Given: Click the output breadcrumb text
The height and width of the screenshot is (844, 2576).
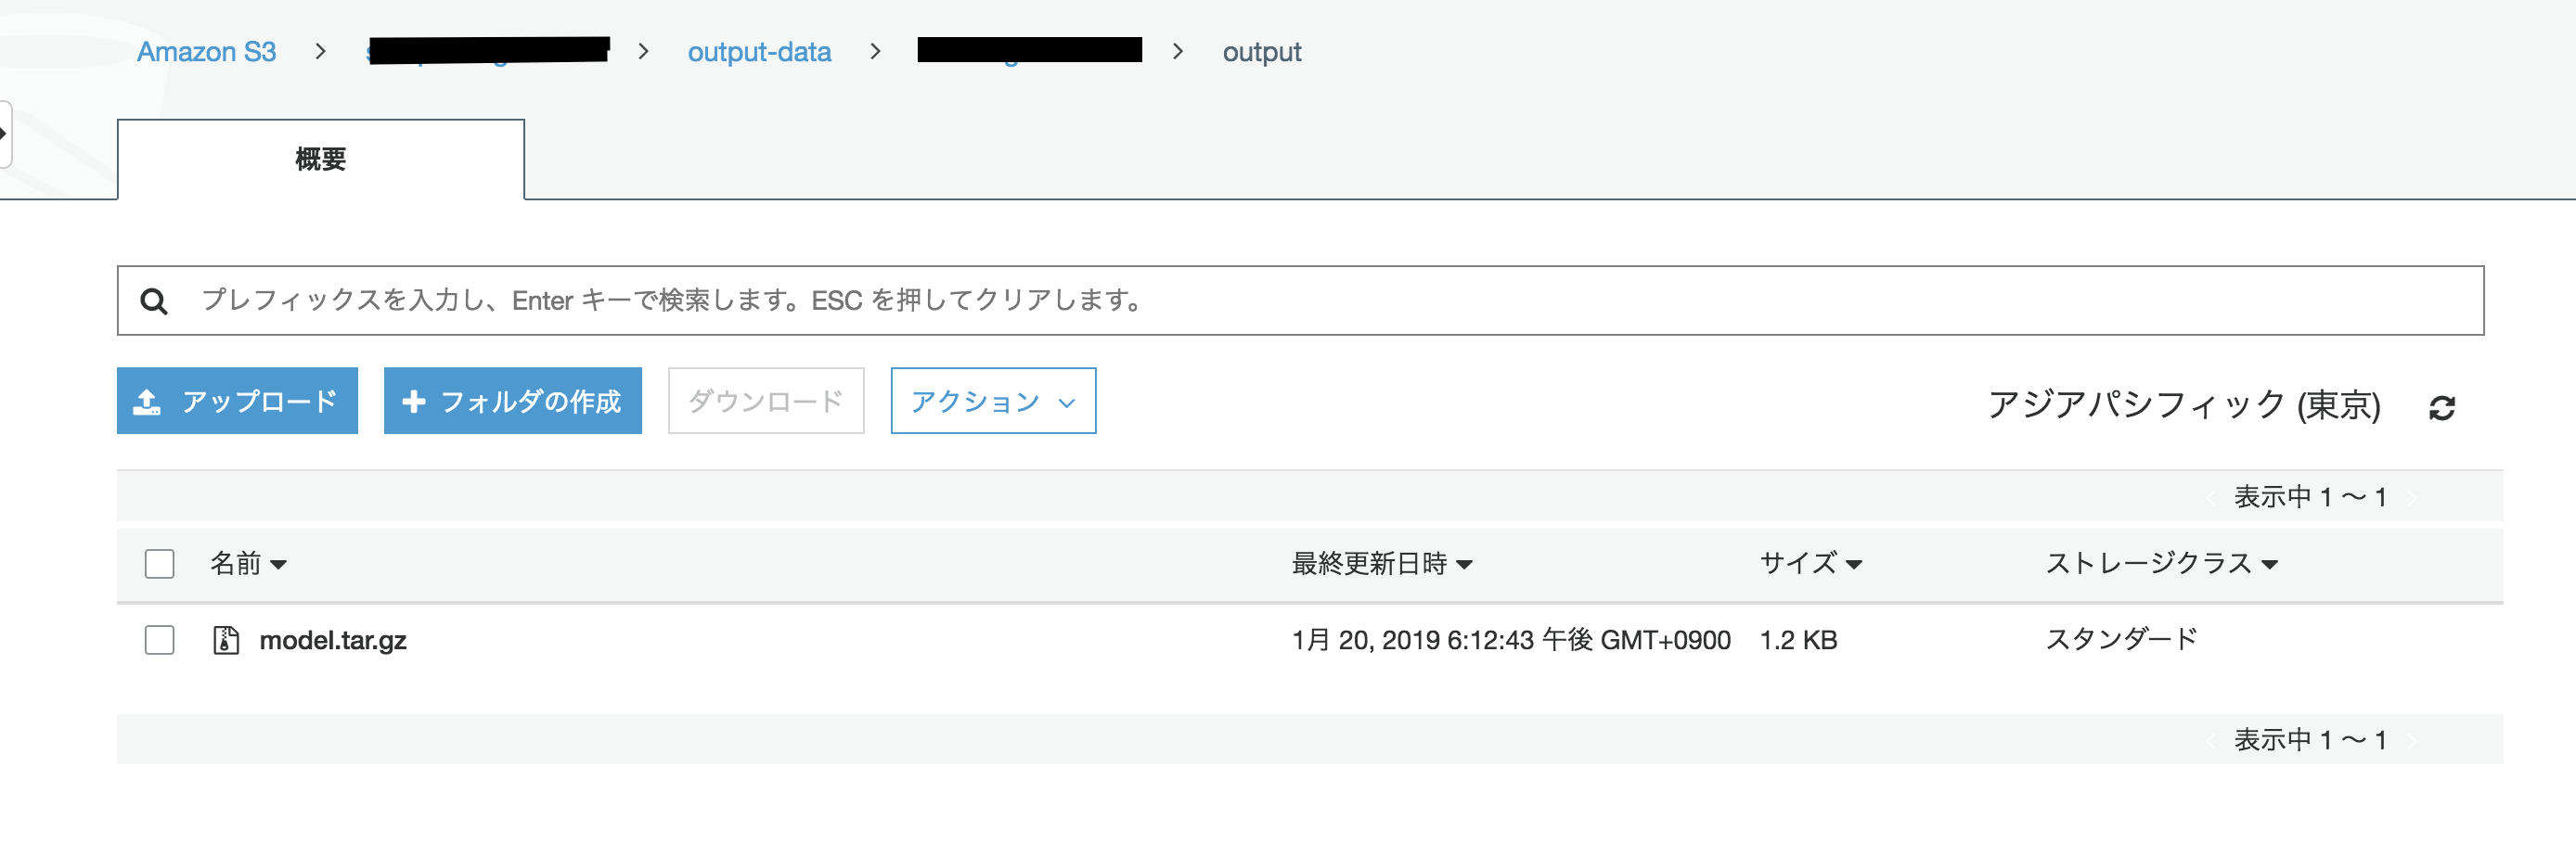Looking at the screenshot, I should [x=1261, y=52].
